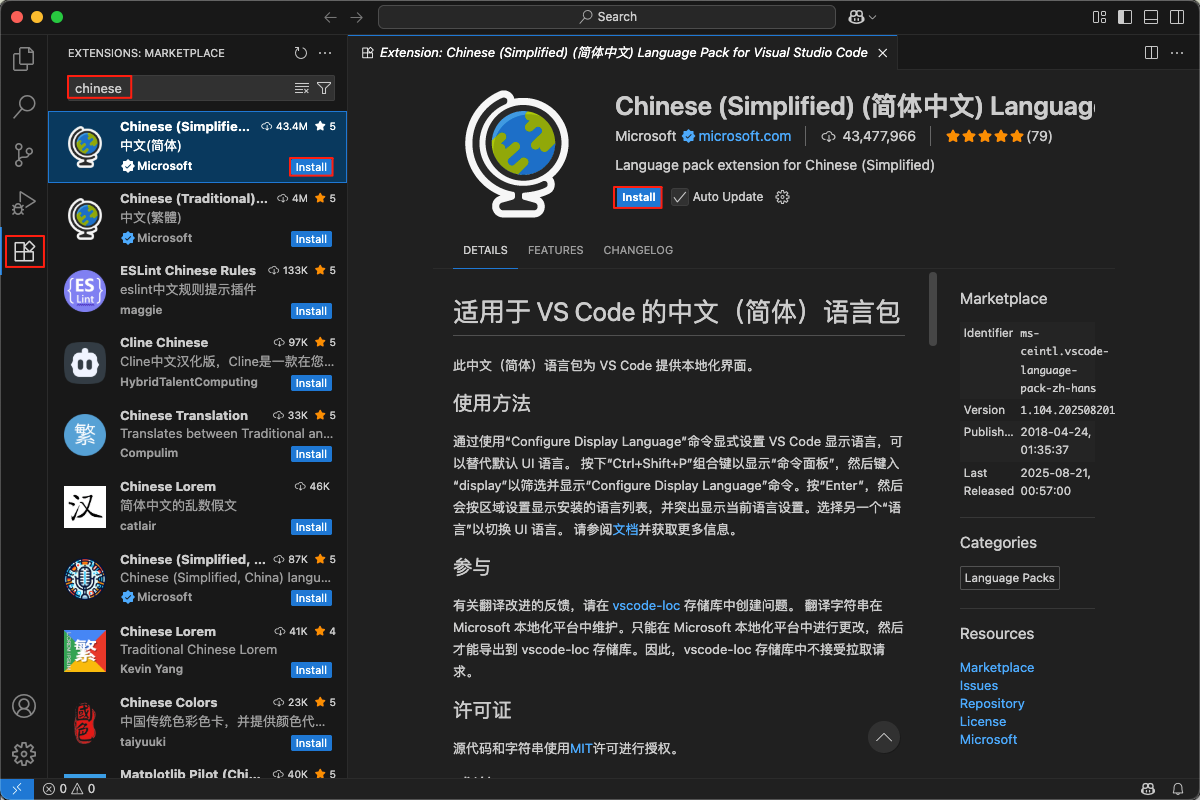The height and width of the screenshot is (800, 1200).
Task: Open the vscode-loc repository link
Action: click(646, 605)
